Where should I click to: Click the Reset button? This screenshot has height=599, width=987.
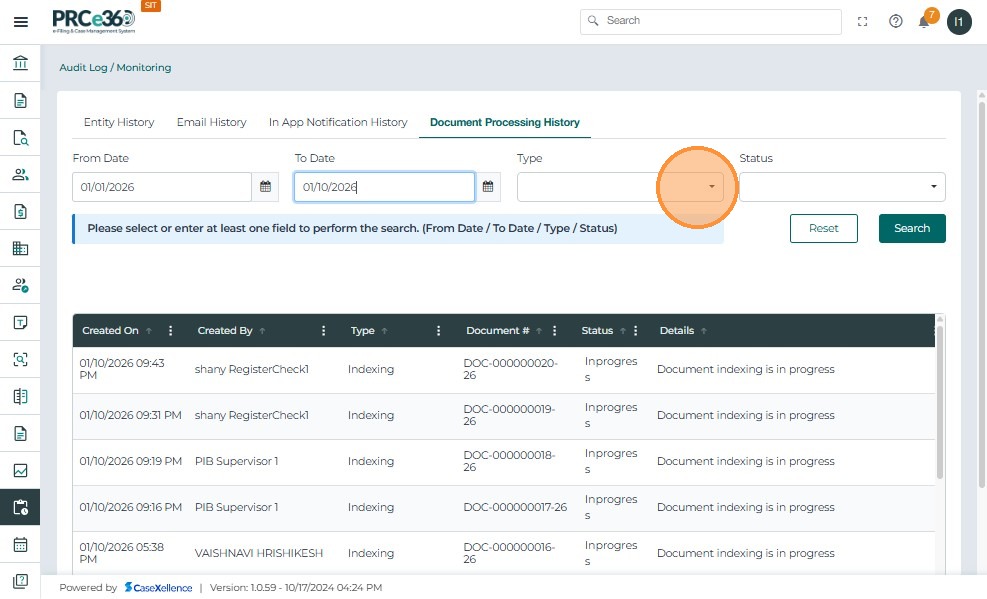click(x=823, y=228)
